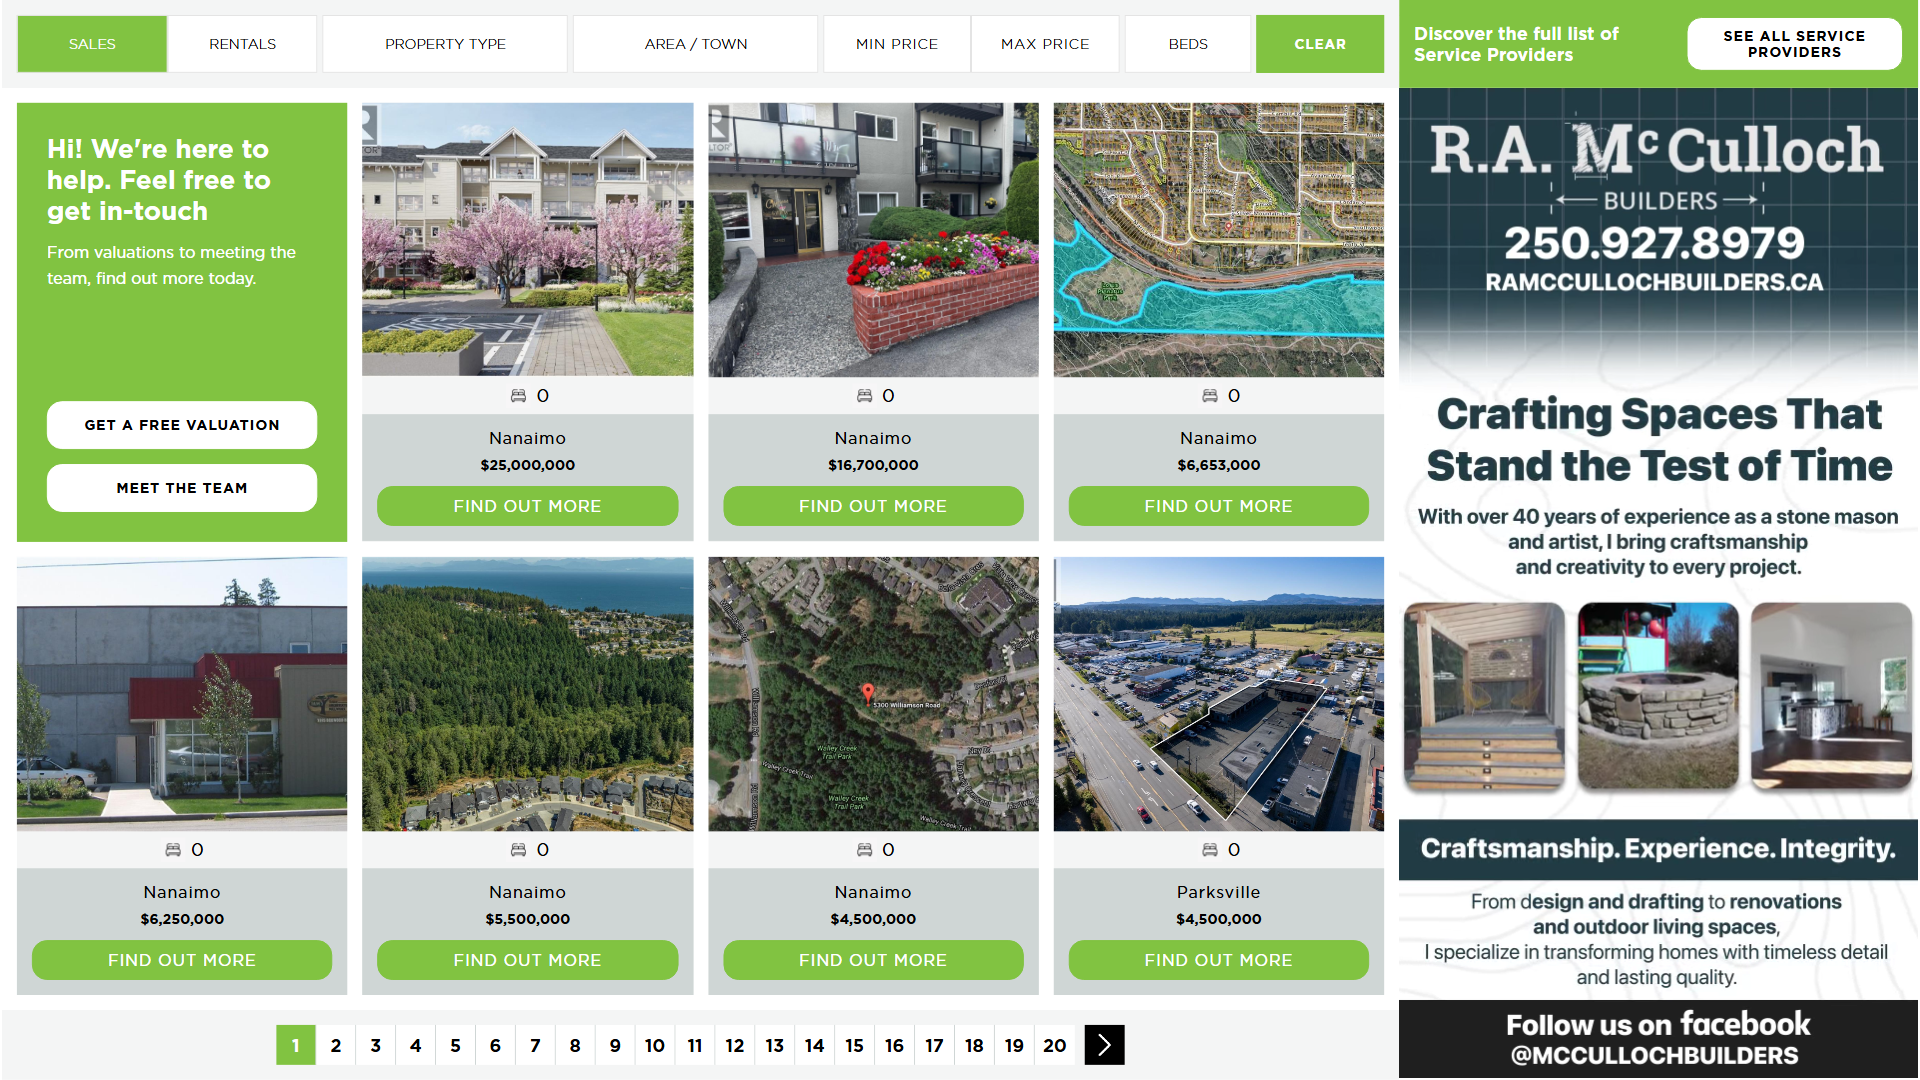1920x1080 pixels.
Task: Go to page 7 of results
Action: [535, 1045]
